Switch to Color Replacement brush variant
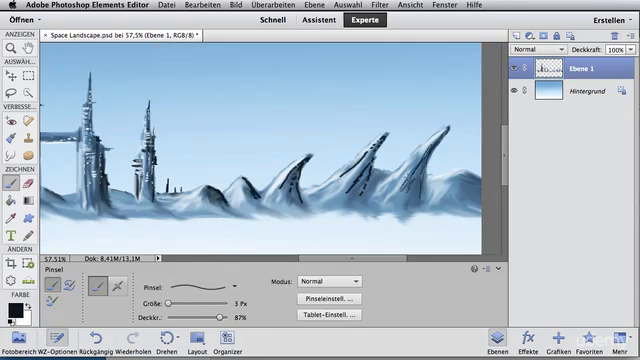This screenshot has width=640, height=360. [52, 301]
